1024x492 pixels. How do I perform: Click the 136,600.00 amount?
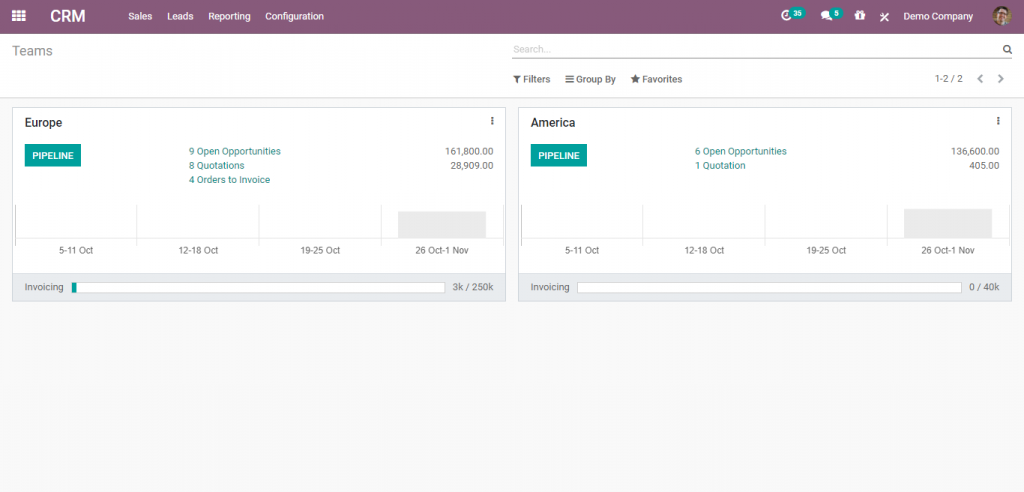tap(975, 151)
